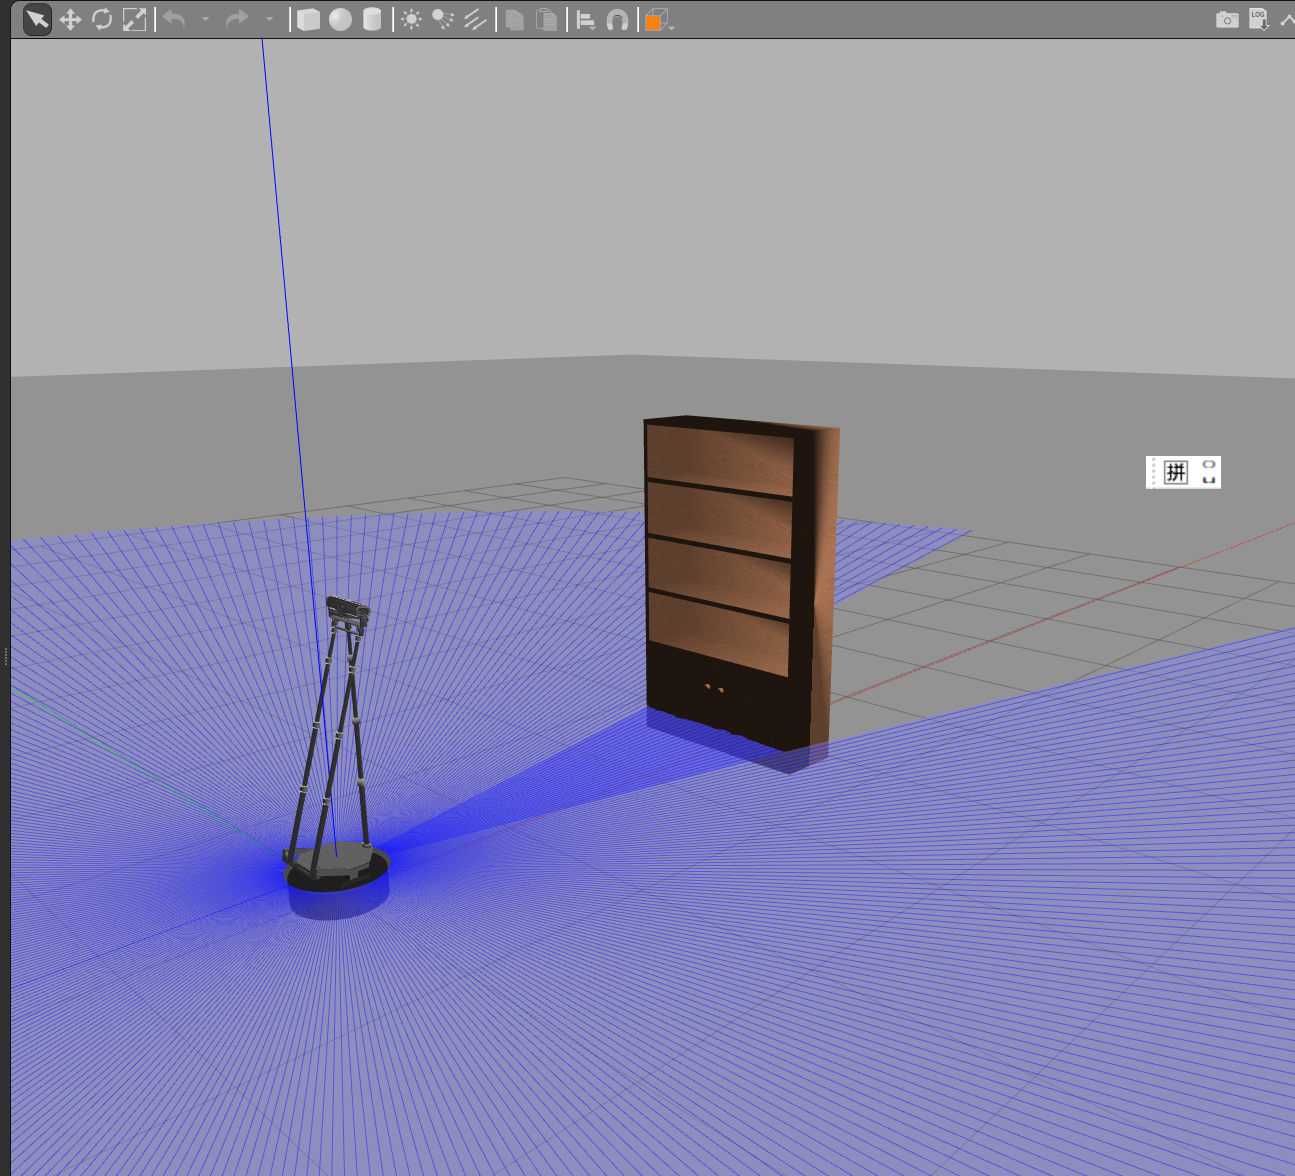This screenshot has width=1295, height=1176.
Task: Select the arrow selection mode tool
Action: 37,20
